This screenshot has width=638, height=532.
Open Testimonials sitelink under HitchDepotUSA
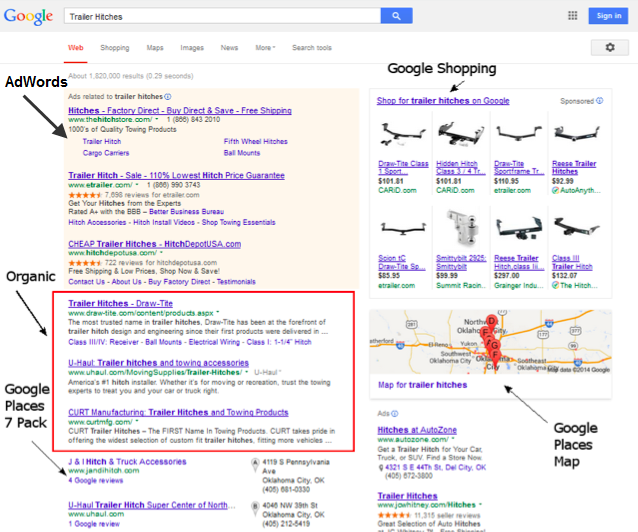(x=236, y=282)
